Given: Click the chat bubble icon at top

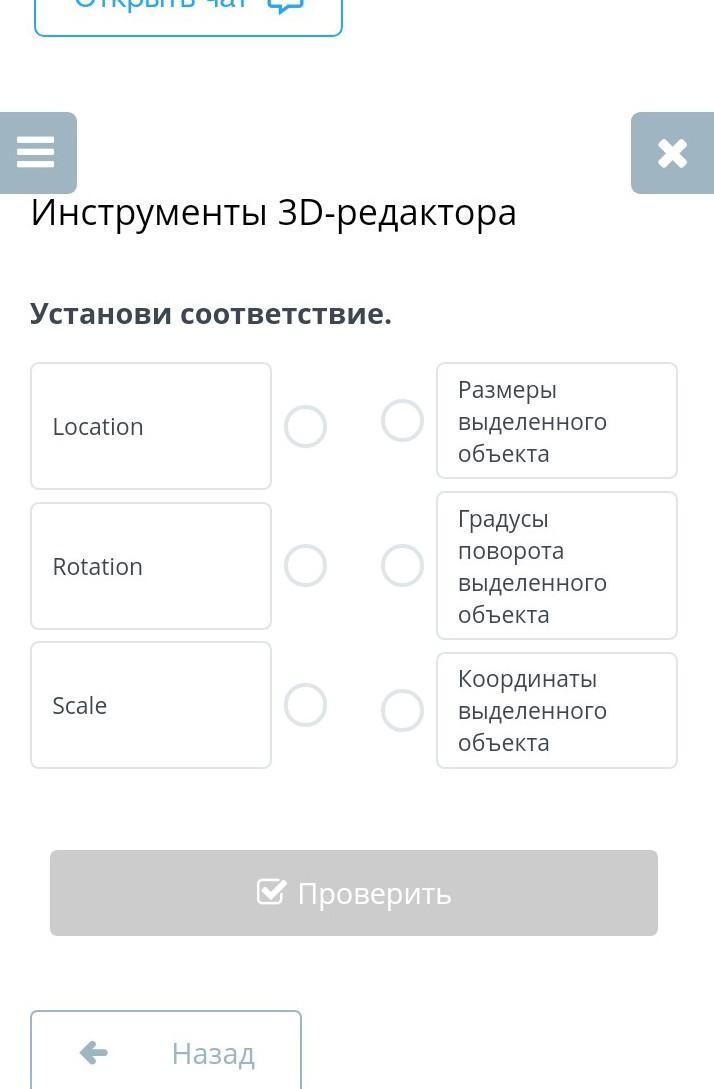Looking at the screenshot, I should coord(286,6).
